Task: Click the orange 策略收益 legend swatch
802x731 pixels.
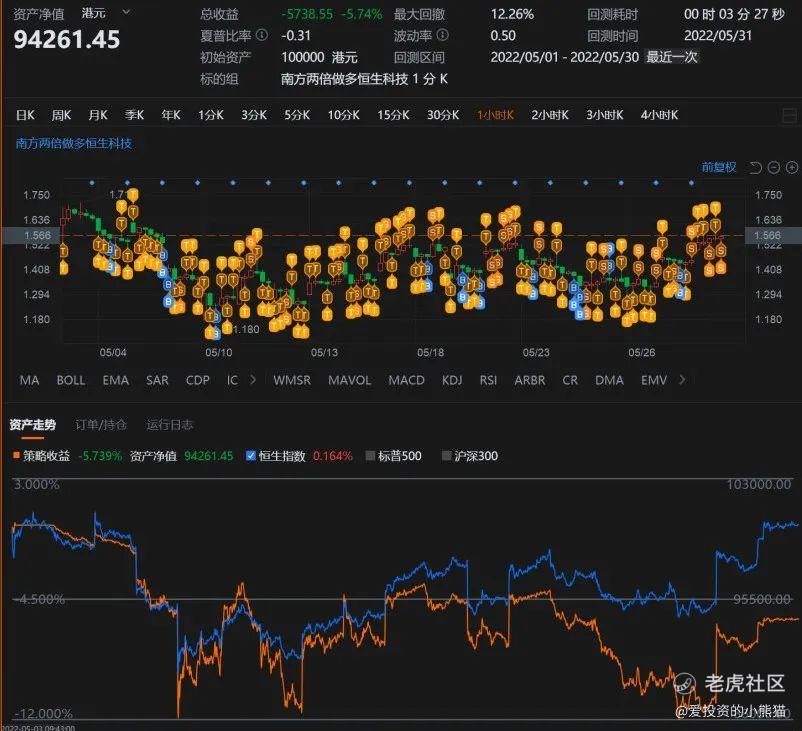Action: (x=16, y=455)
